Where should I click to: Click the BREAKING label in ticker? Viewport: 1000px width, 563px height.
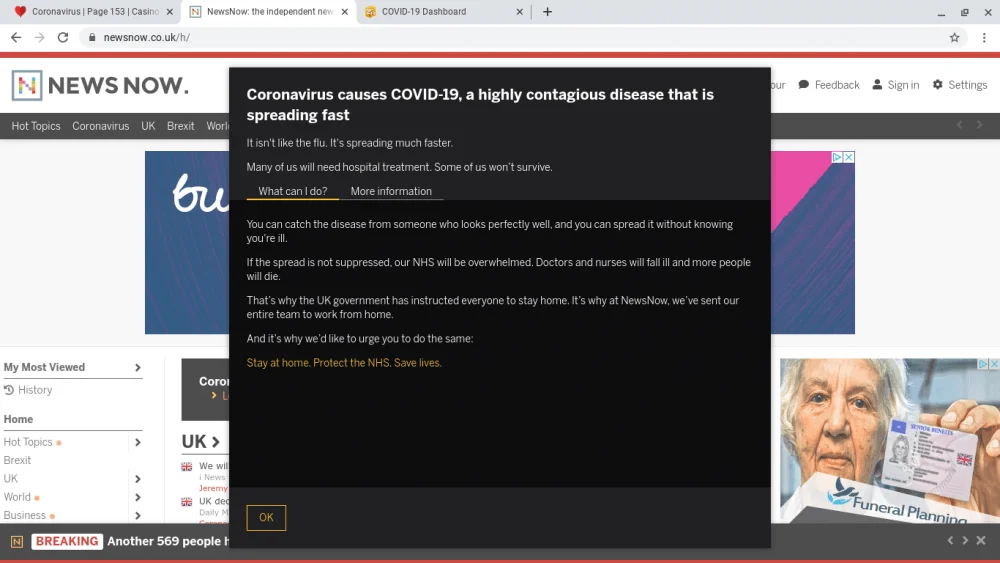pyautogui.click(x=67, y=541)
